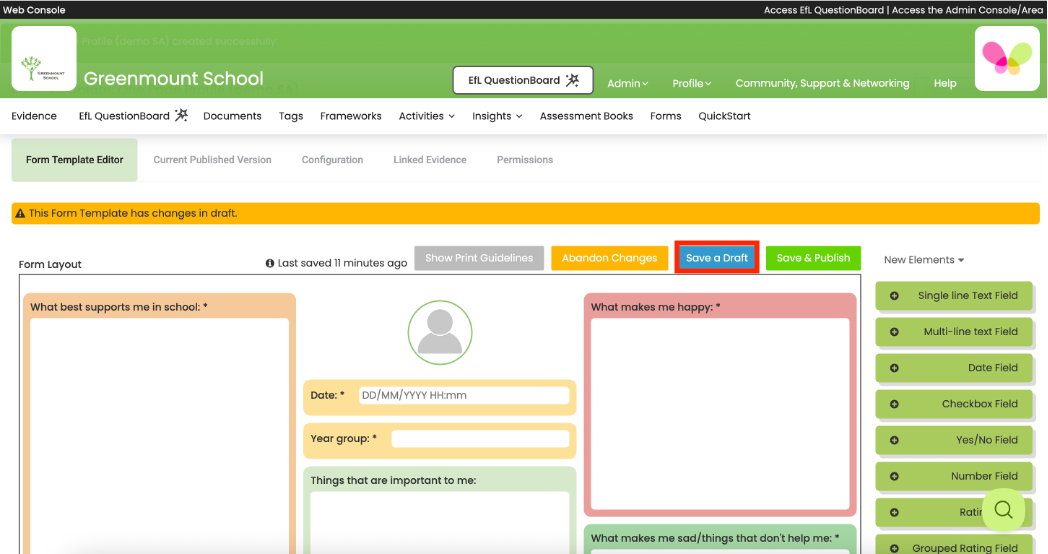Viewport: 1048px width, 554px height.
Task: Add a Number Field element
Action: click(954, 476)
